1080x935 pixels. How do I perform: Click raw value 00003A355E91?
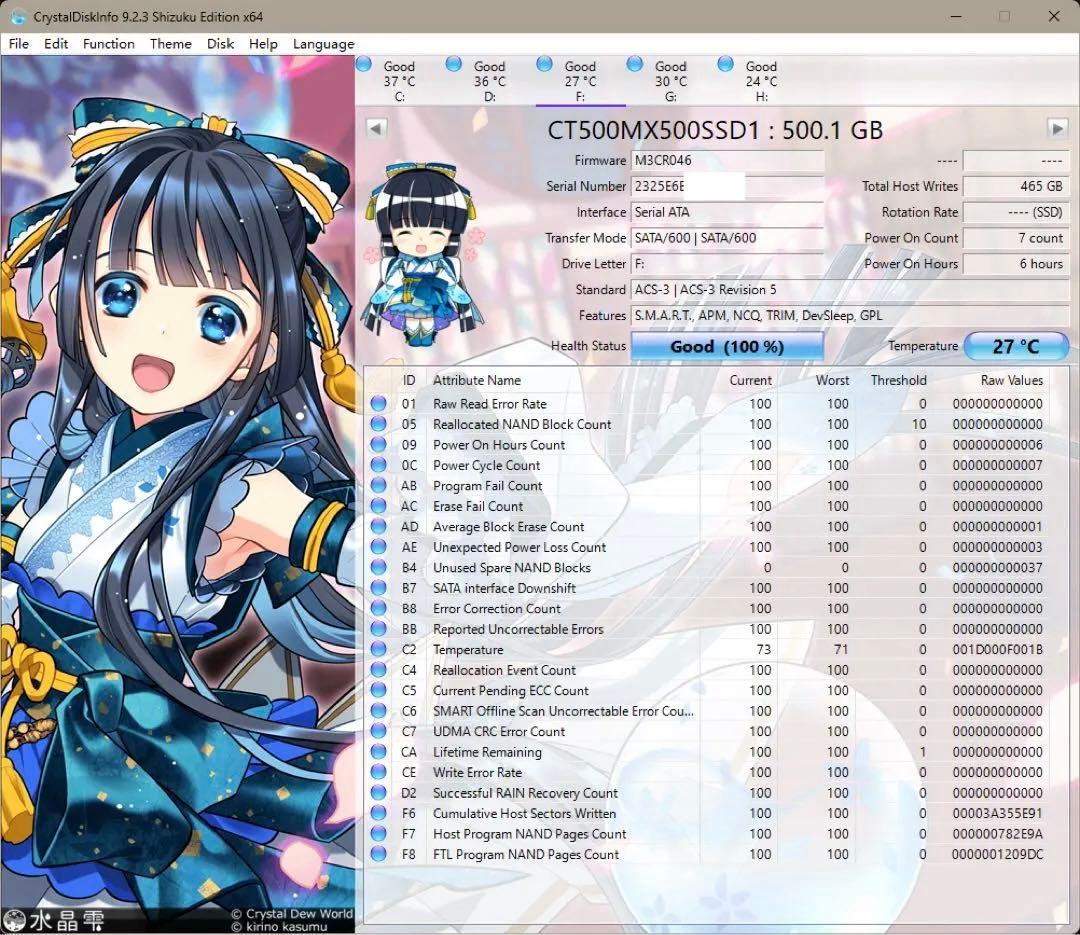[x=997, y=813]
